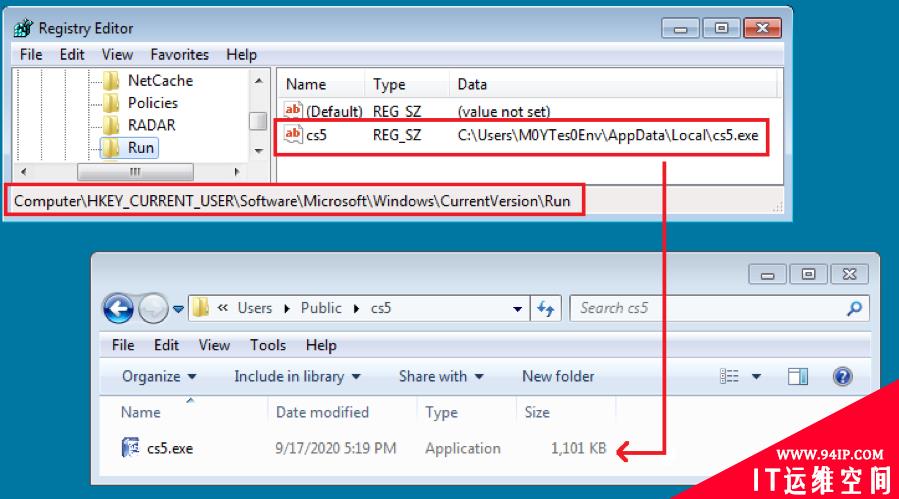Click the cs5.exe application icon
Image resolution: width=899 pixels, height=499 pixels.
[x=131, y=447]
